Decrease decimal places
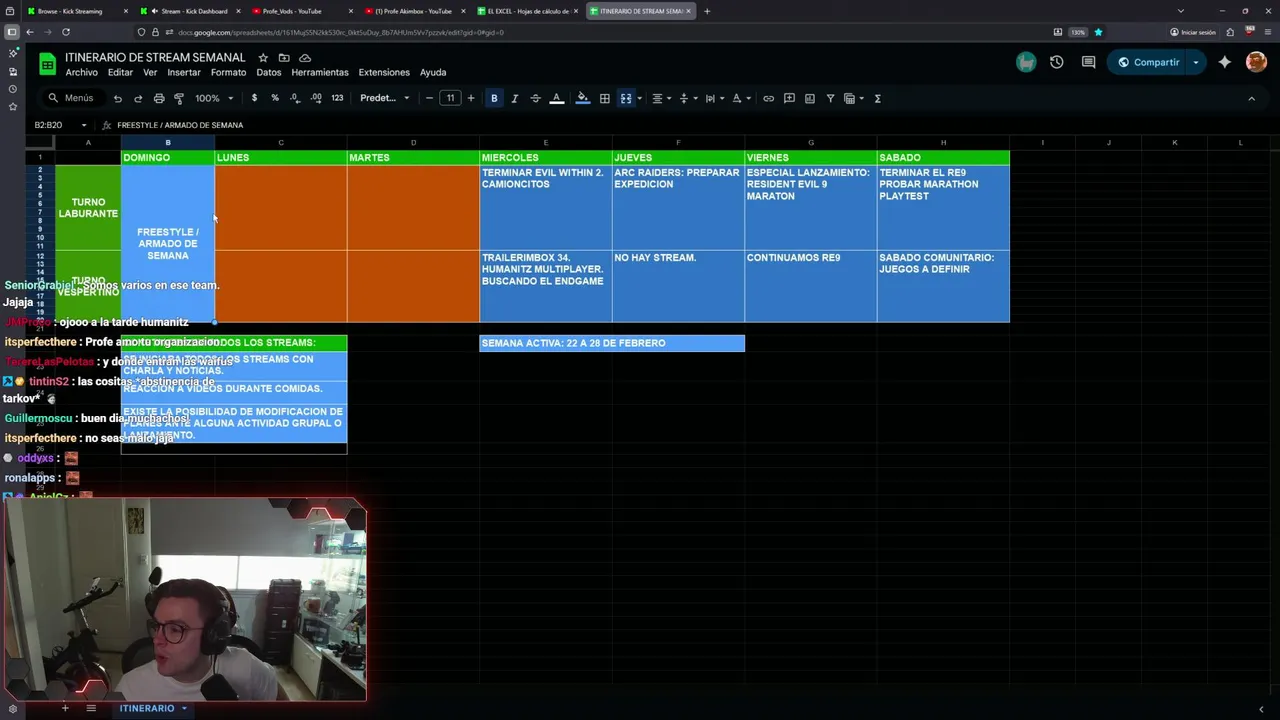Image resolution: width=1280 pixels, height=720 pixels. click(294, 98)
